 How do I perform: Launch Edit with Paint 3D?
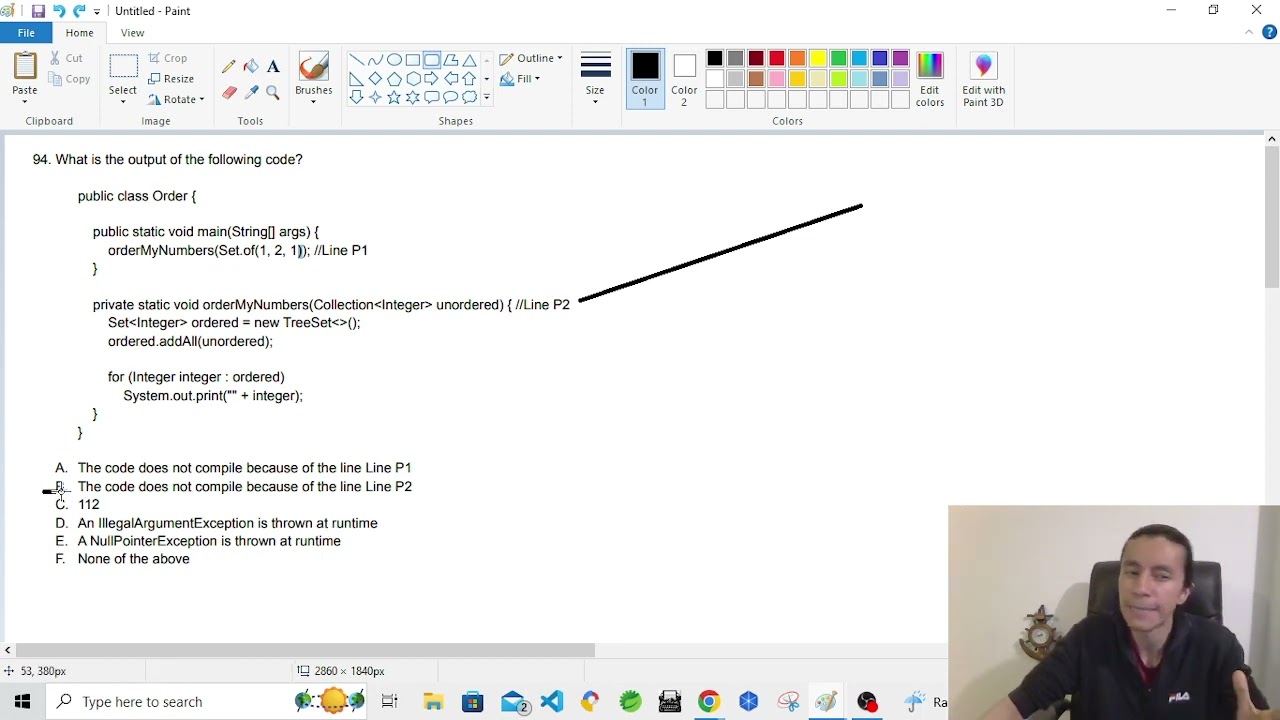983,79
